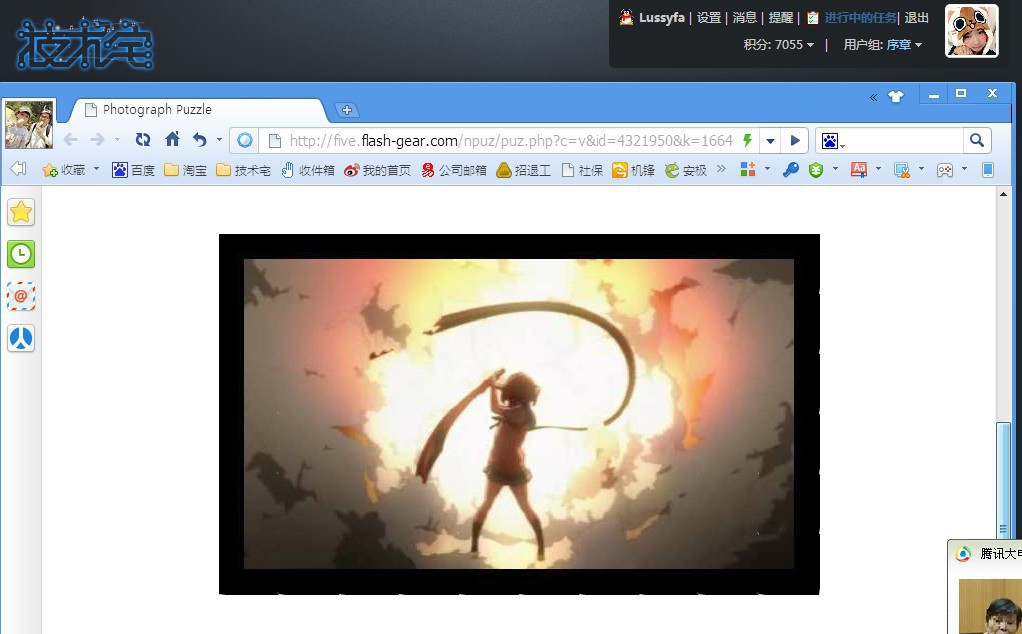The height and width of the screenshot is (634, 1022).
Task: Open the 淘宝 bookmark folder
Action: [186, 171]
